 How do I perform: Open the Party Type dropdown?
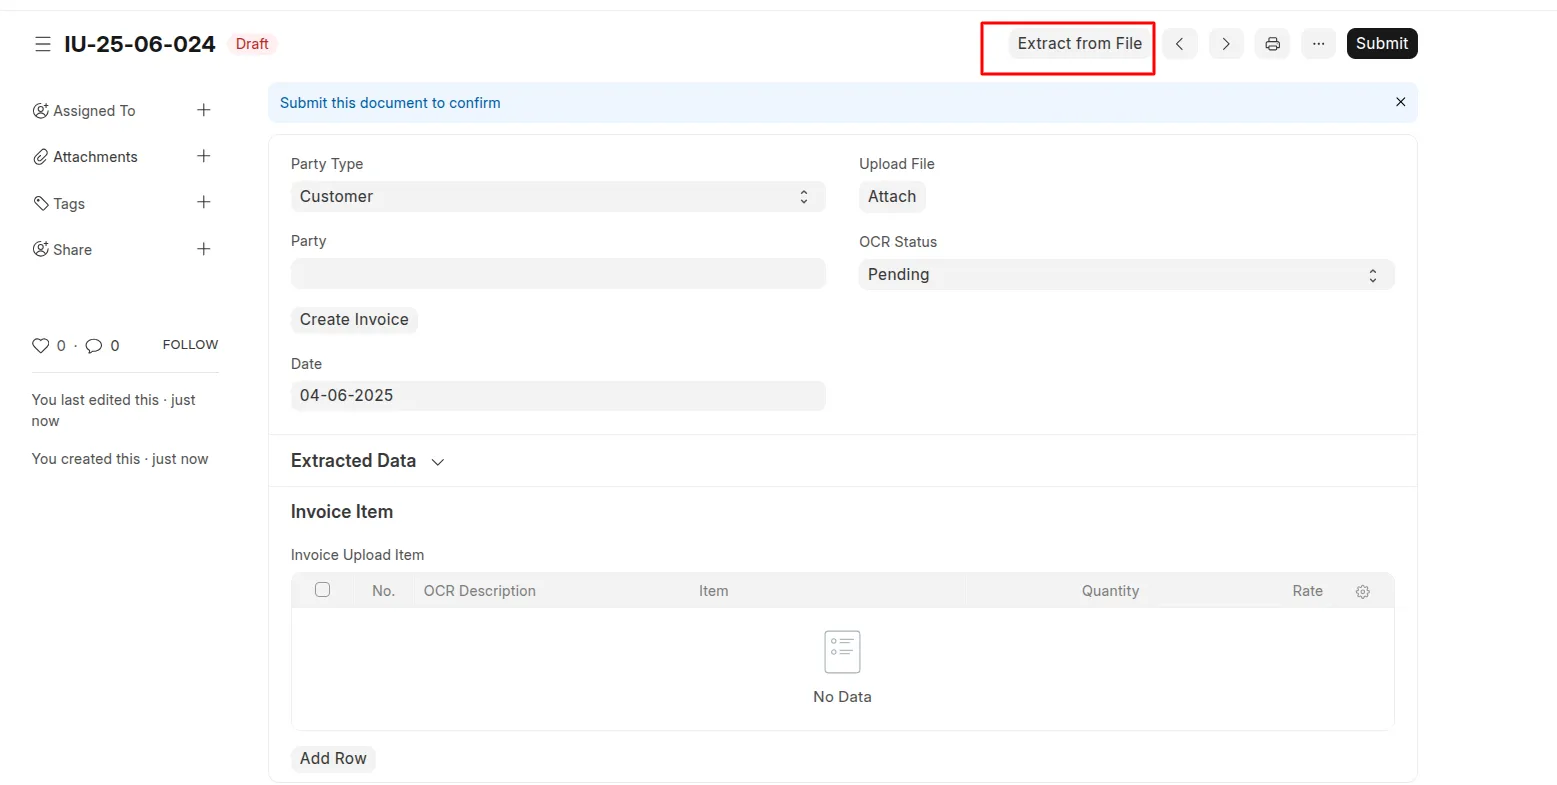click(x=557, y=197)
